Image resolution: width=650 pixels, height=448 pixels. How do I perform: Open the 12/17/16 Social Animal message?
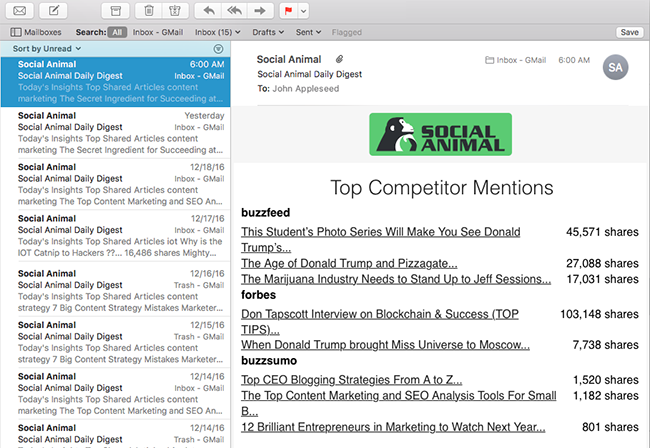pyautogui.click(x=115, y=235)
